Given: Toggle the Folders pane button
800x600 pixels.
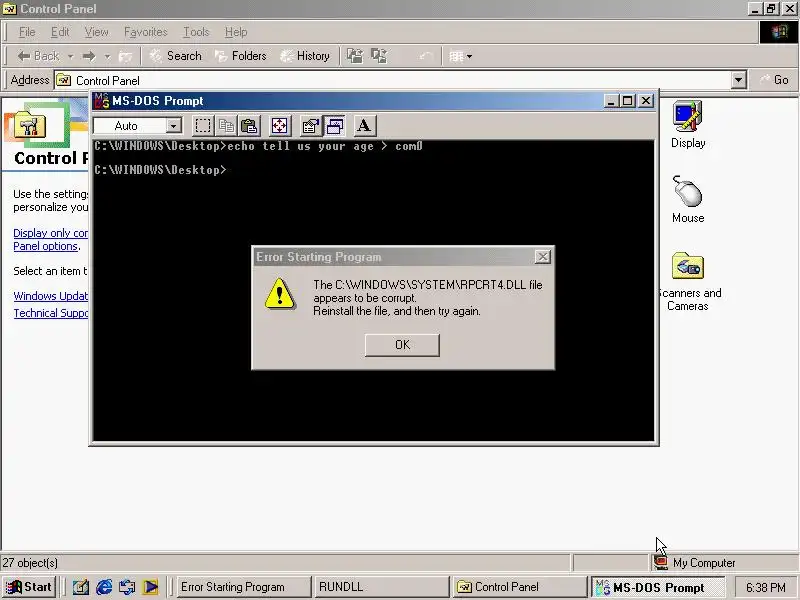Looking at the screenshot, I should [241, 56].
